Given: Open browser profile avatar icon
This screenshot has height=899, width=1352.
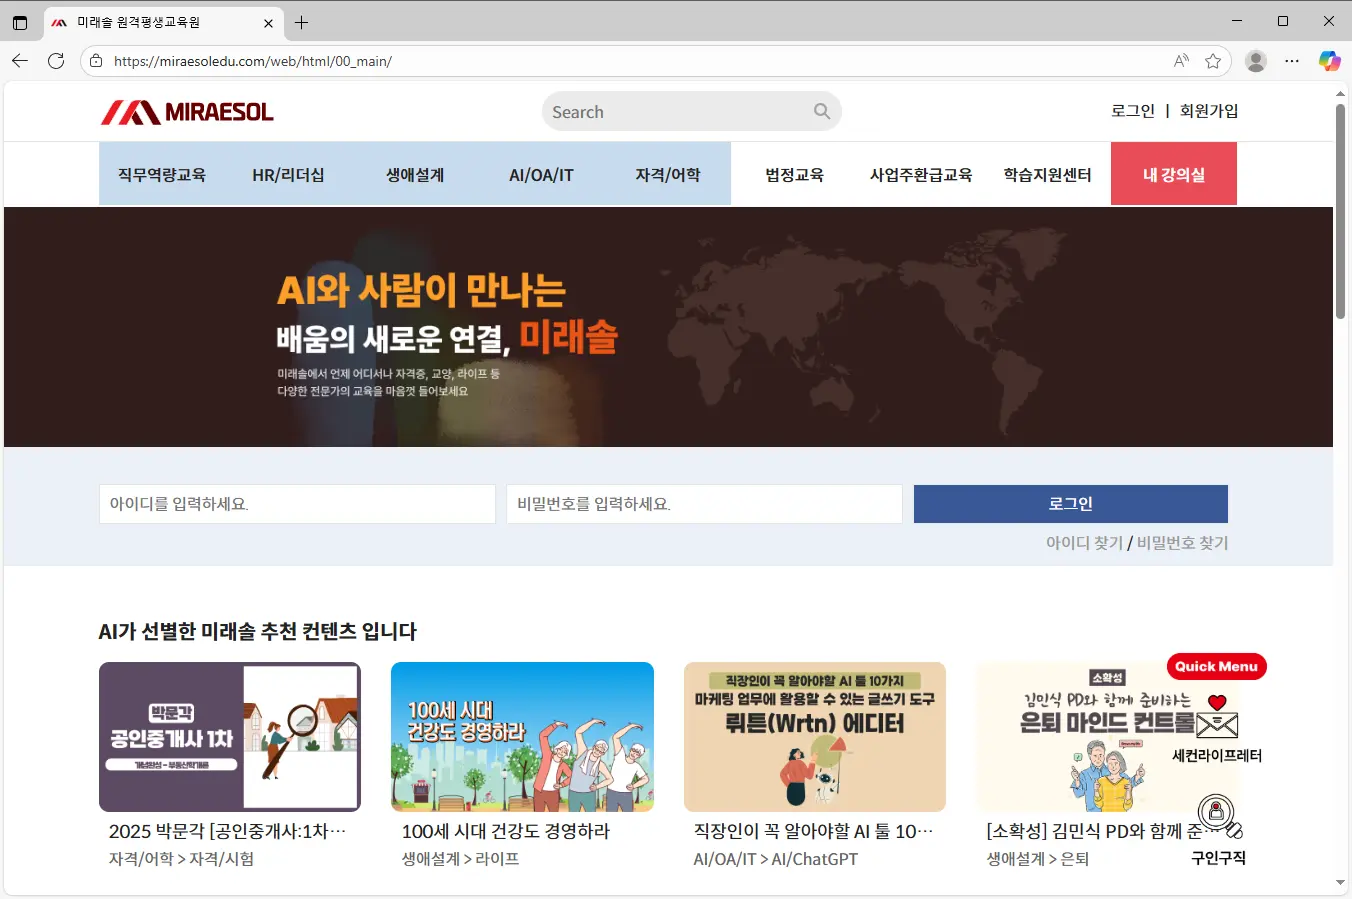Looking at the screenshot, I should click(1256, 61).
